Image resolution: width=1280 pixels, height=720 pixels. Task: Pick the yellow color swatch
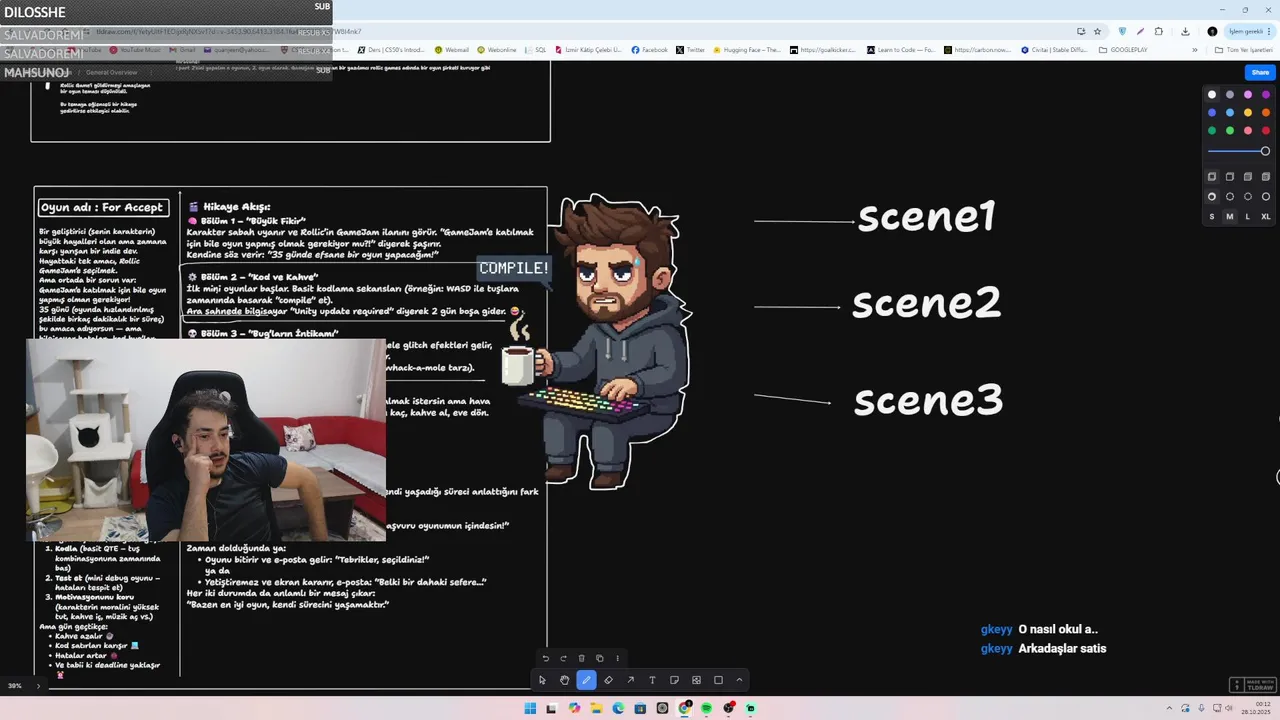[1248, 113]
